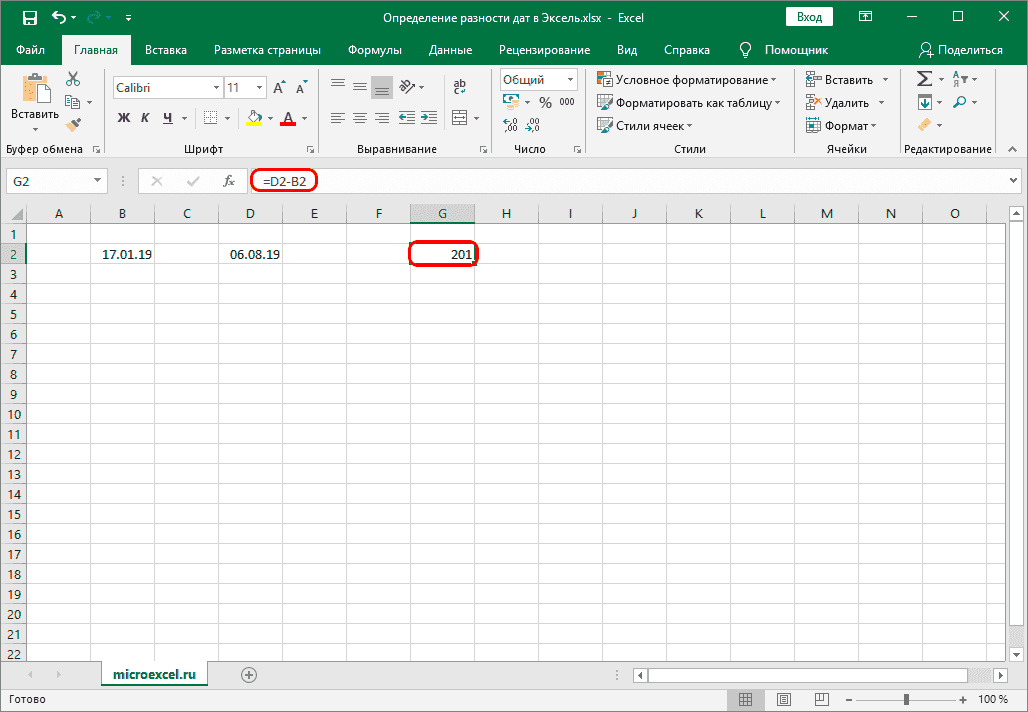Open the Формулы ribbon tab

[375, 50]
